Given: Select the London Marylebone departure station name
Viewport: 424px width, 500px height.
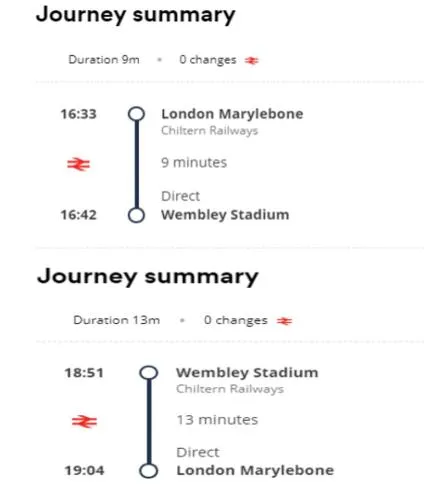Looking at the screenshot, I should click(232, 114).
